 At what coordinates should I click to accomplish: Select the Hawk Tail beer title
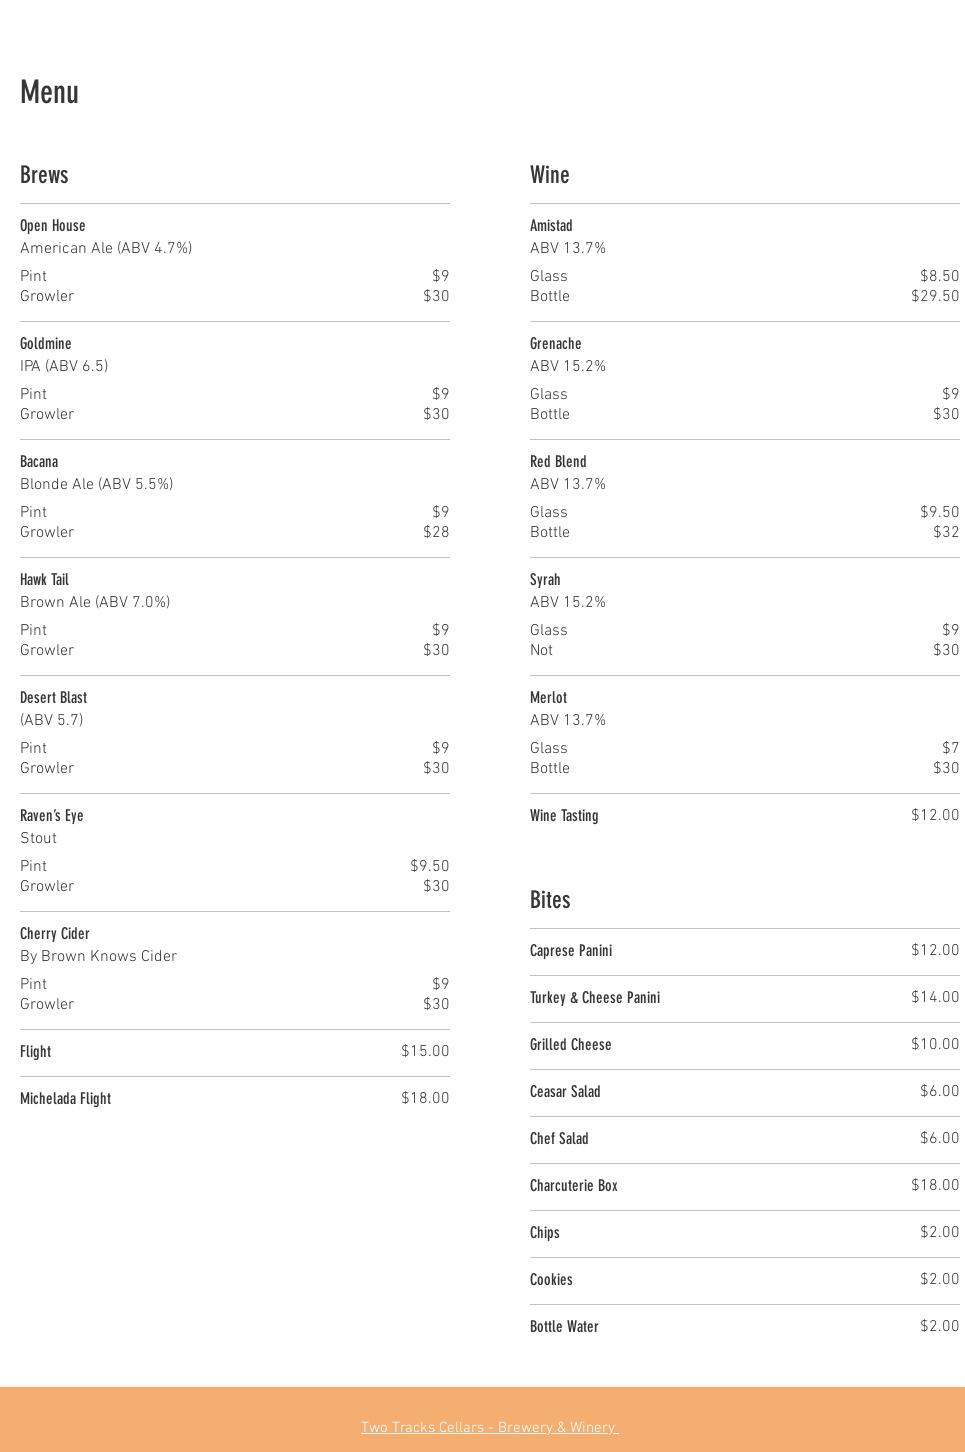(44, 580)
